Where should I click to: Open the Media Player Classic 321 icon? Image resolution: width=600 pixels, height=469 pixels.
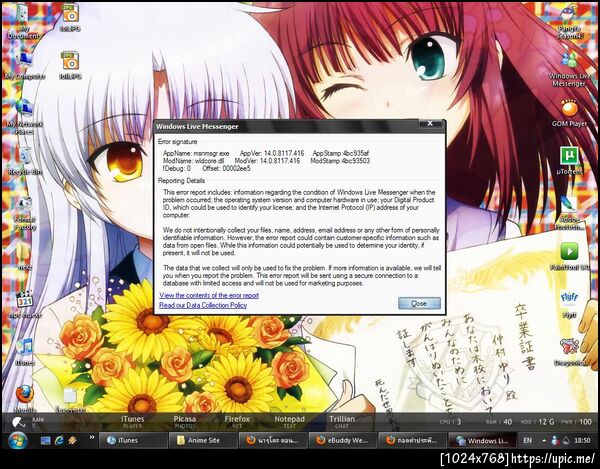(24, 305)
